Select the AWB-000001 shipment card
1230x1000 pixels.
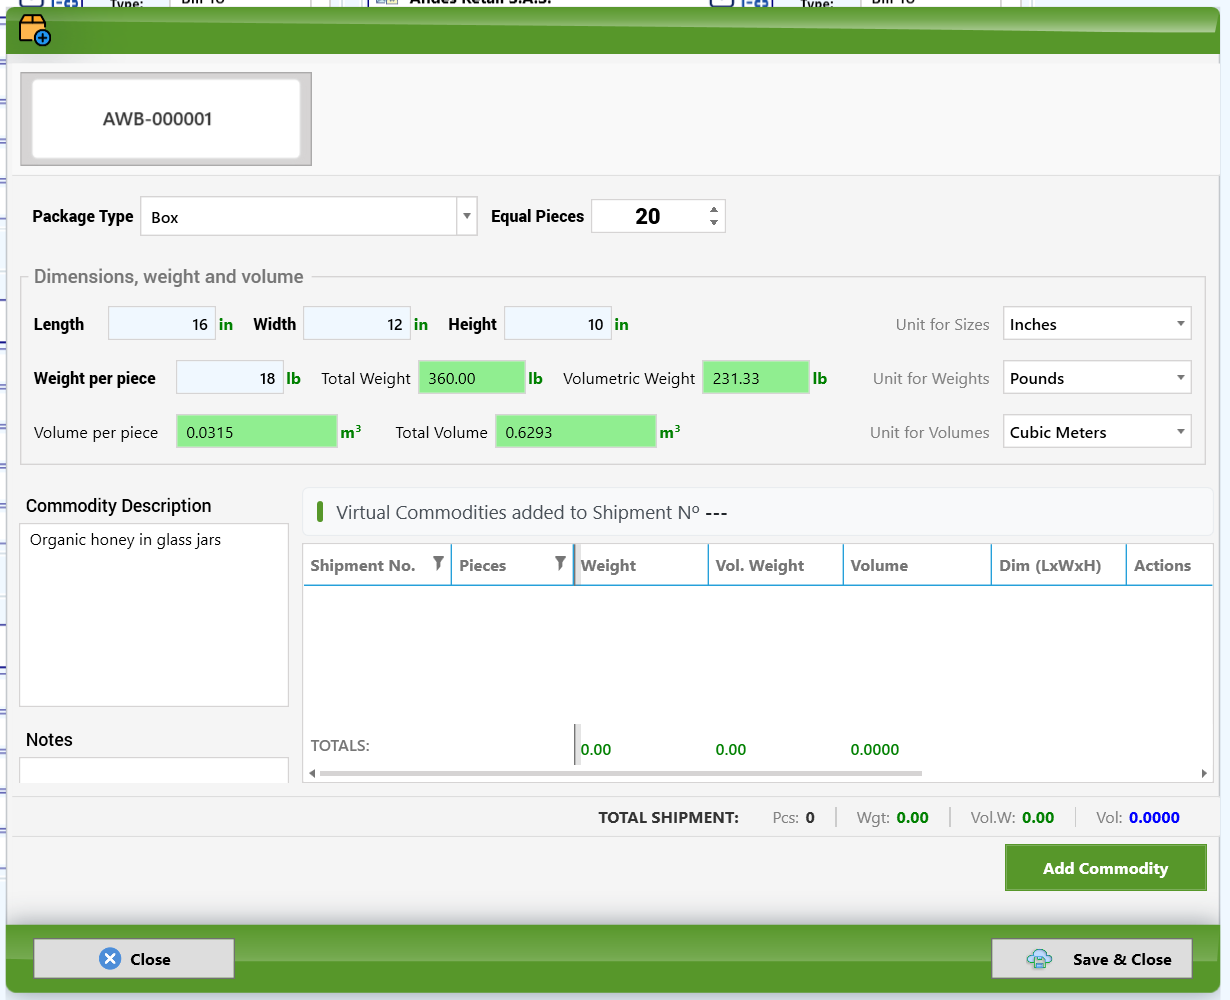click(x=166, y=119)
